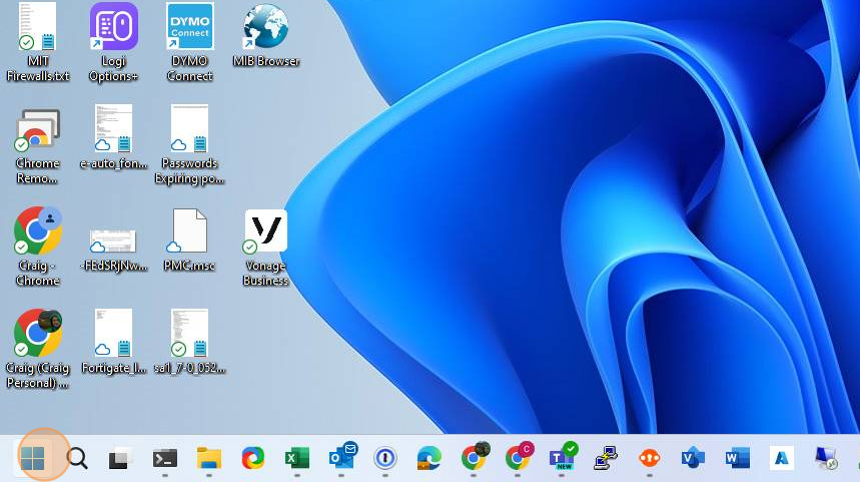The height and width of the screenshot is (482, 860).
Task: Open Visio from the taskbar
Action: [x=693, y=458]
